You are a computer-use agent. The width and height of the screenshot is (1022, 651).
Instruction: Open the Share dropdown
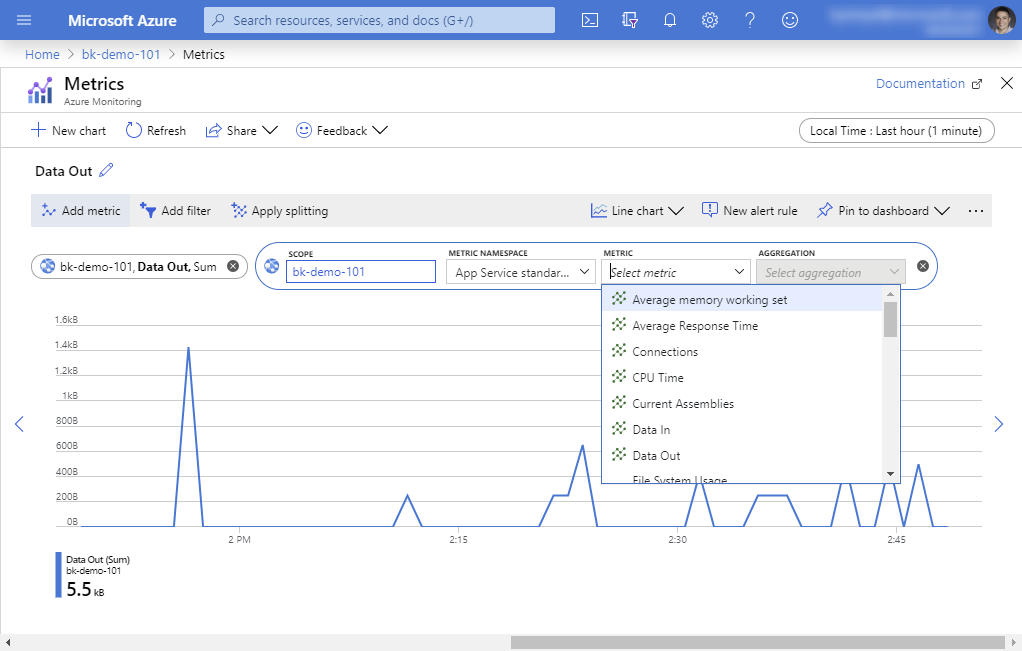pos(241,130)
